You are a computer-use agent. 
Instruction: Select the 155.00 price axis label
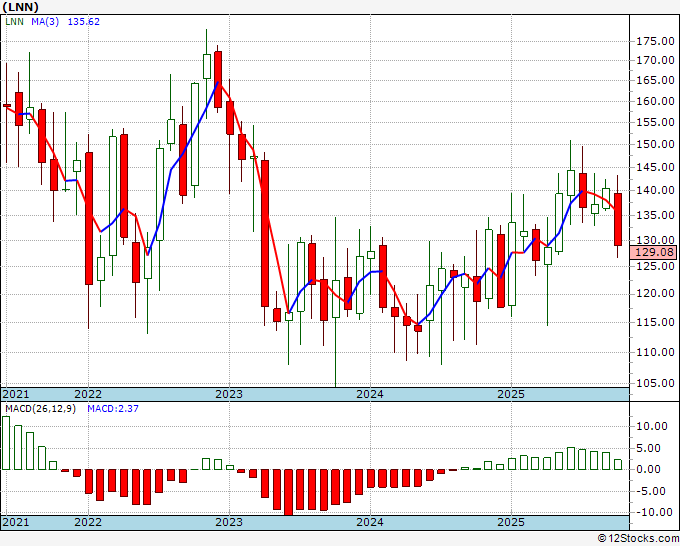(655, 122)
